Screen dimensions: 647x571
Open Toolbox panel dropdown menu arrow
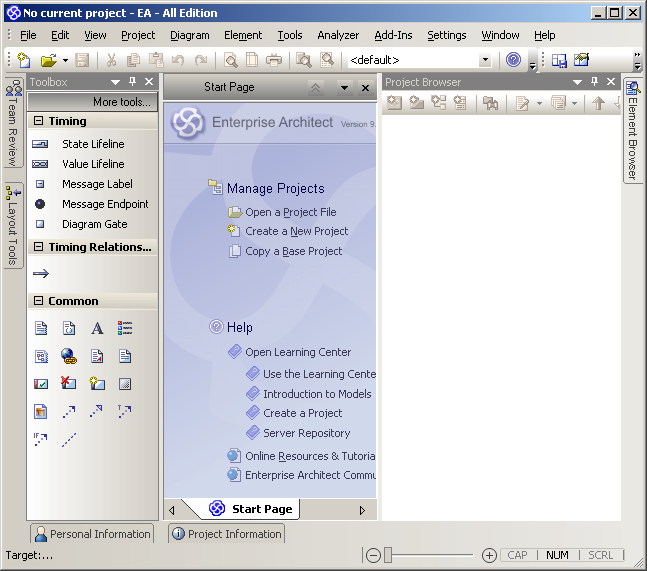pos(116,82)
